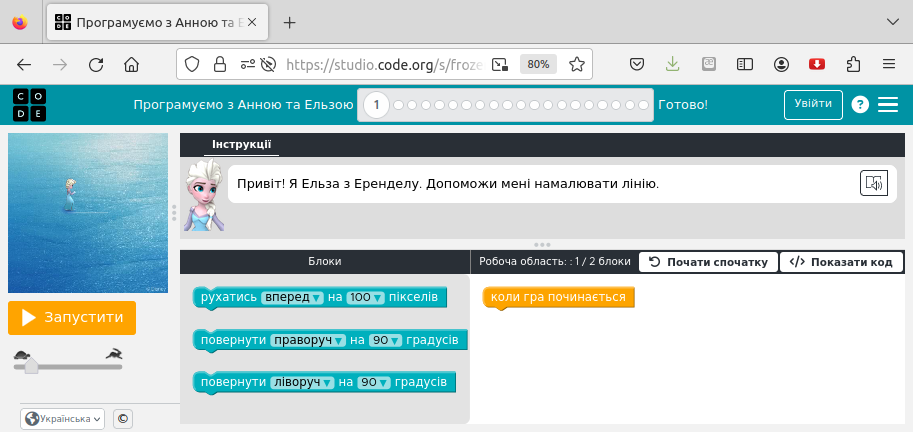Viewport: 913px width, 432px height.
Task: Click the rabbit fast speed icon
Action: pyautogui.click(x=114, y=353)
